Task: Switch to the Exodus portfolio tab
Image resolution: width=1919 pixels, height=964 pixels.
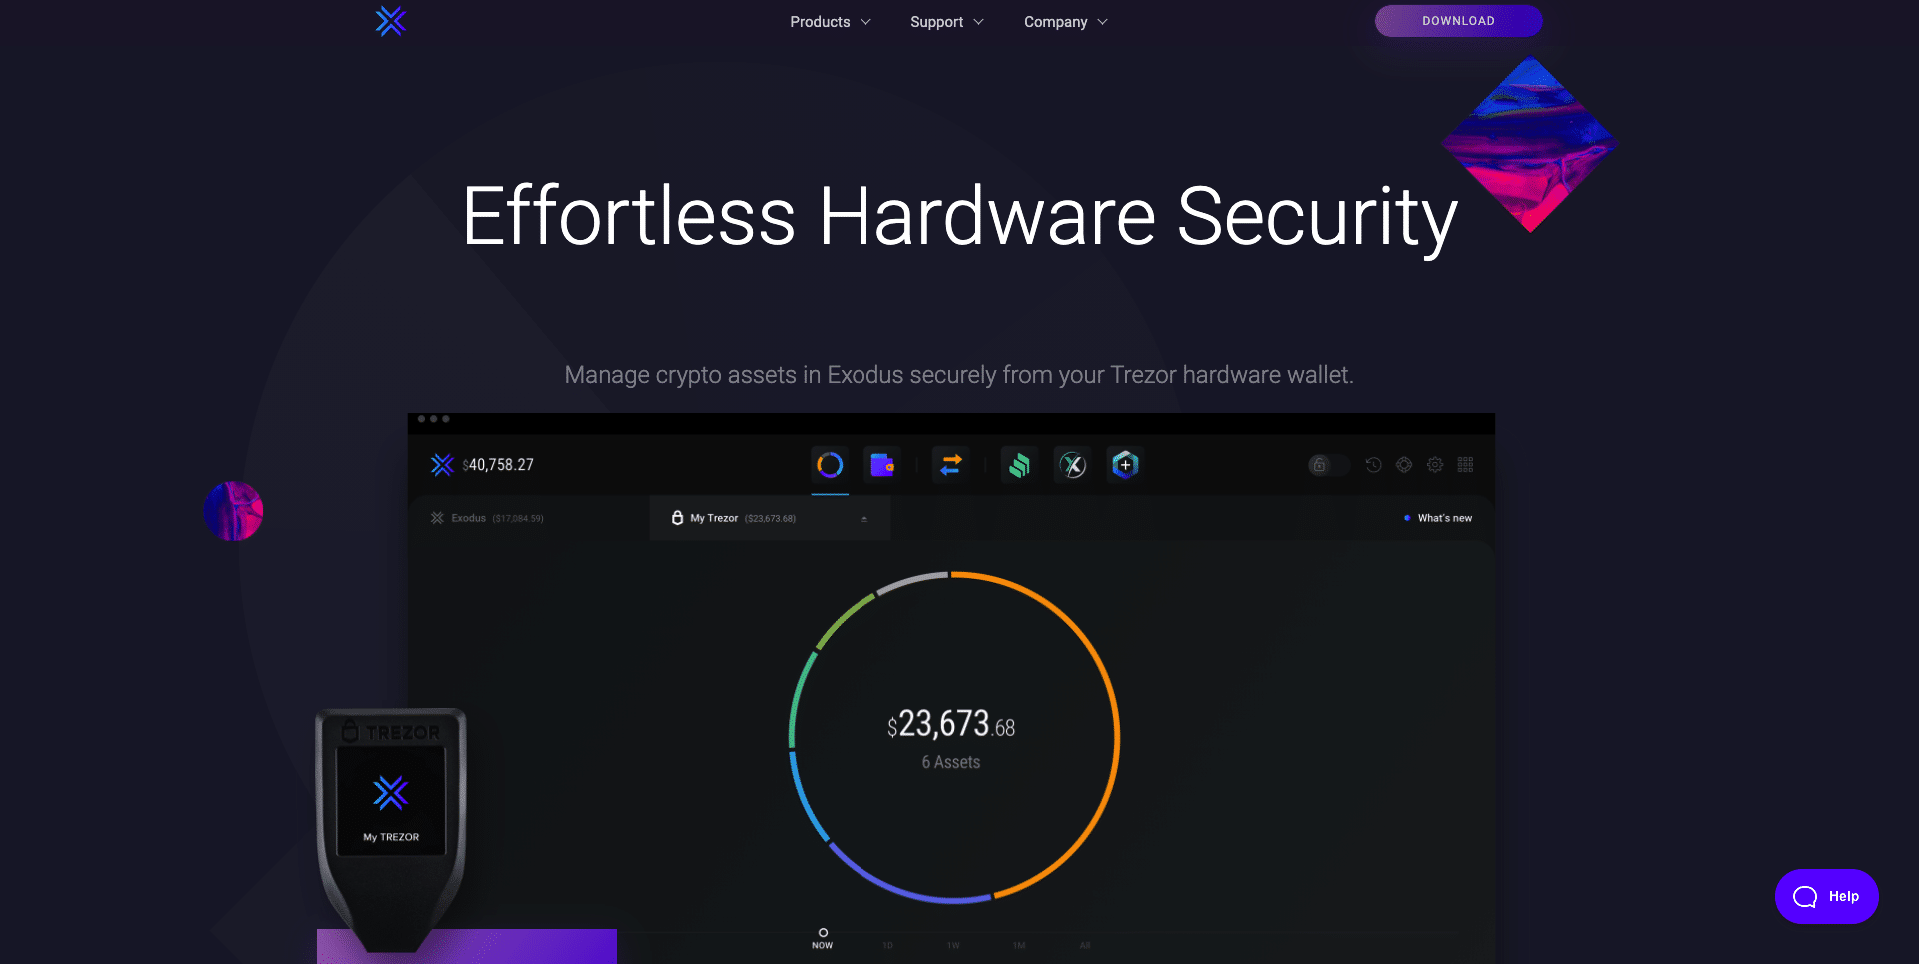Action: [x=487, y=518]
